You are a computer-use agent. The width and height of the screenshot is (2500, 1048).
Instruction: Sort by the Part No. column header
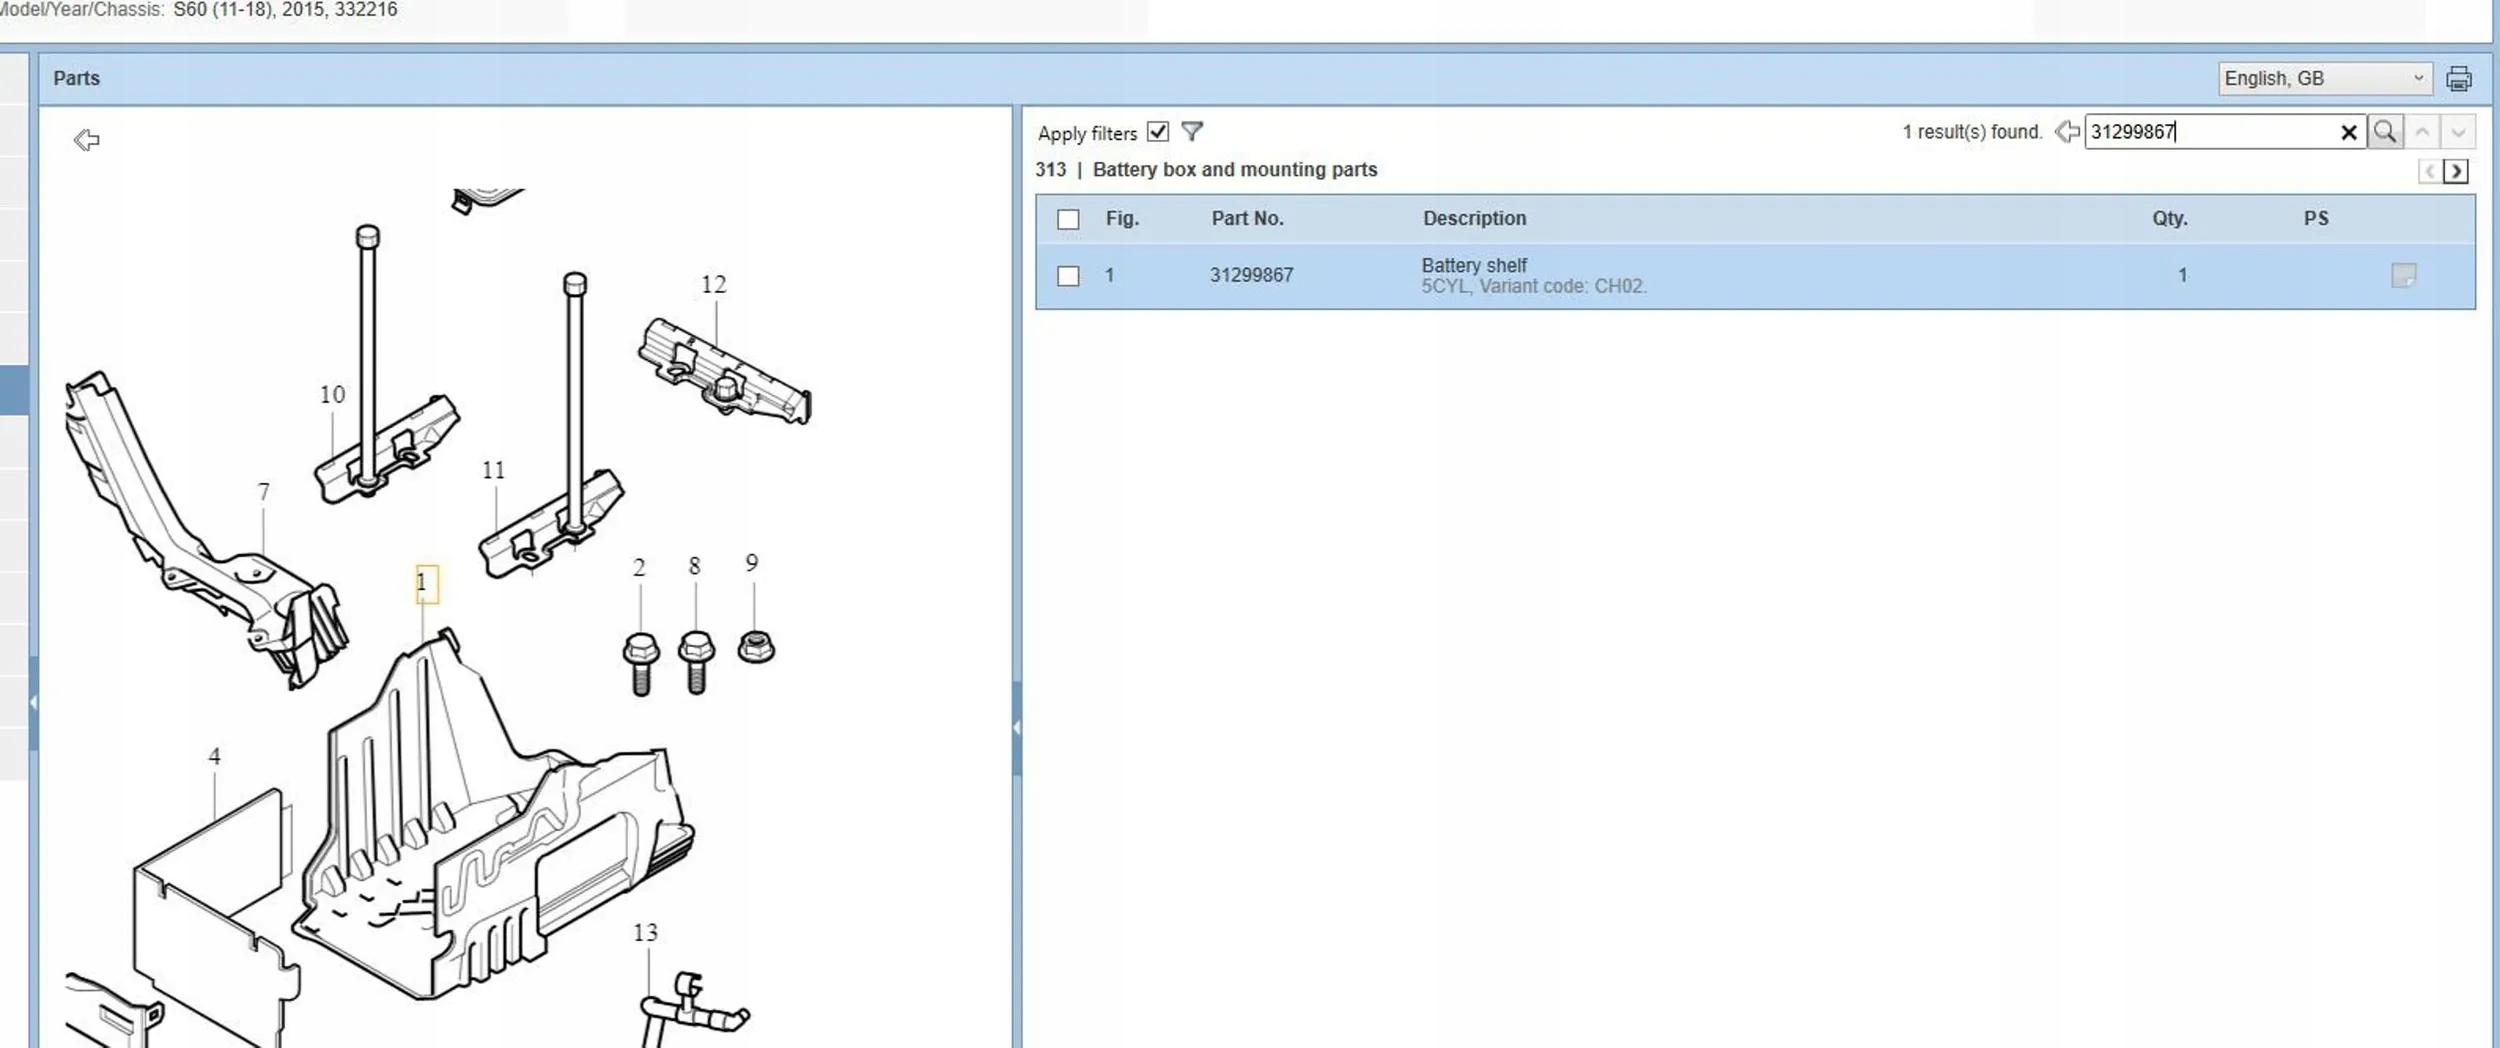click(x=1247, y=218)
